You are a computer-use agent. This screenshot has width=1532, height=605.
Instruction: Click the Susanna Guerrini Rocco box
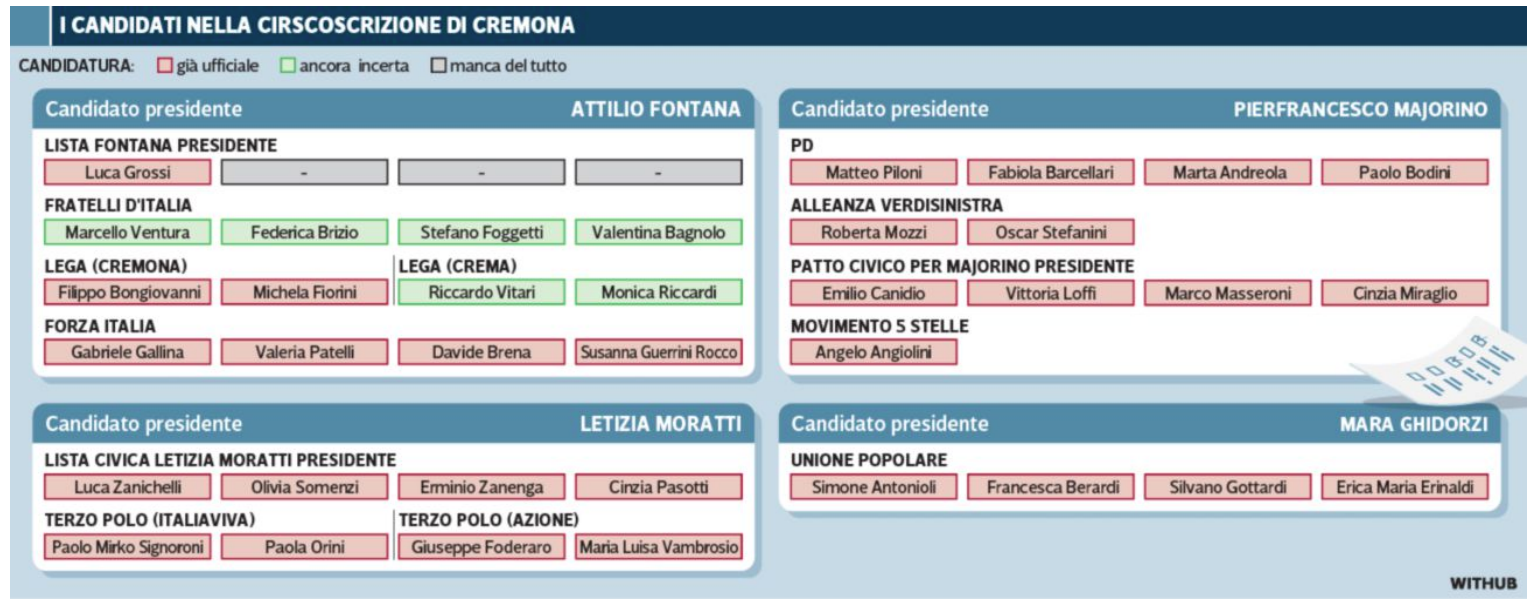tap(659, 352)
